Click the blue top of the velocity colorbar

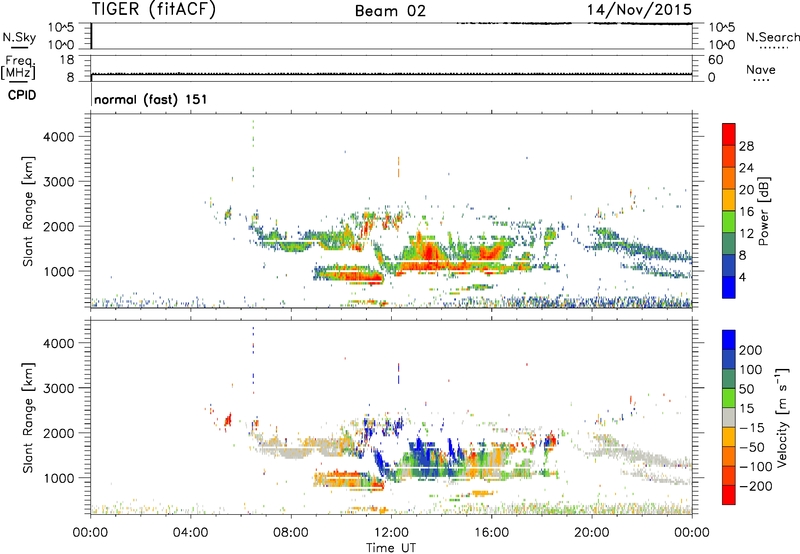729,340
